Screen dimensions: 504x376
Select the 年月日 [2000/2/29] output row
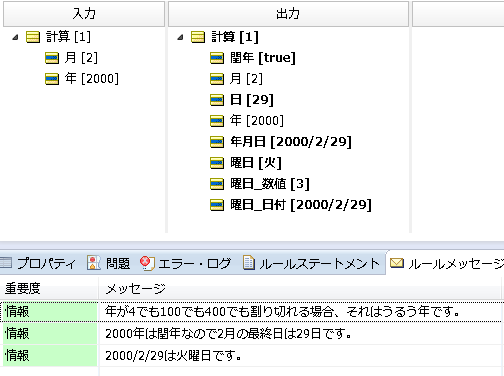[x=291, y=142]
